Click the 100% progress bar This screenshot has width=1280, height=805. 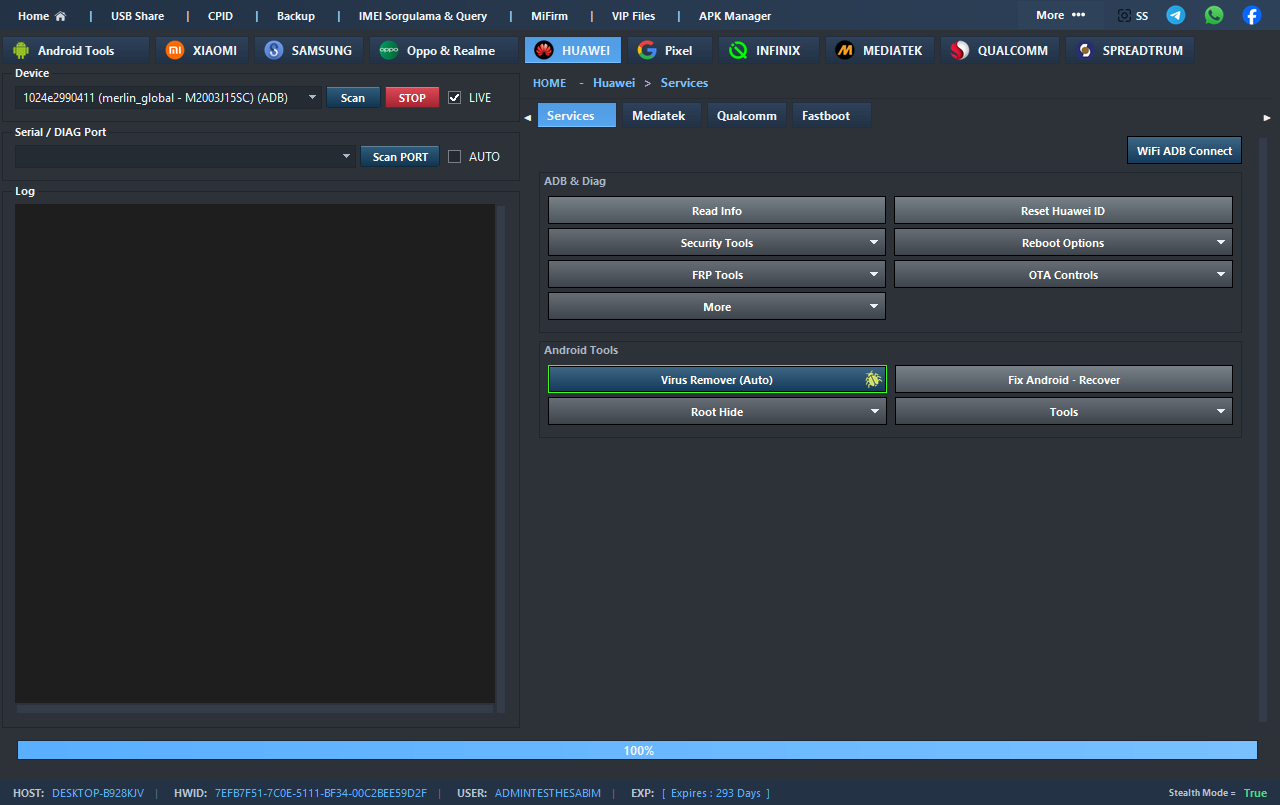point(637,750)
